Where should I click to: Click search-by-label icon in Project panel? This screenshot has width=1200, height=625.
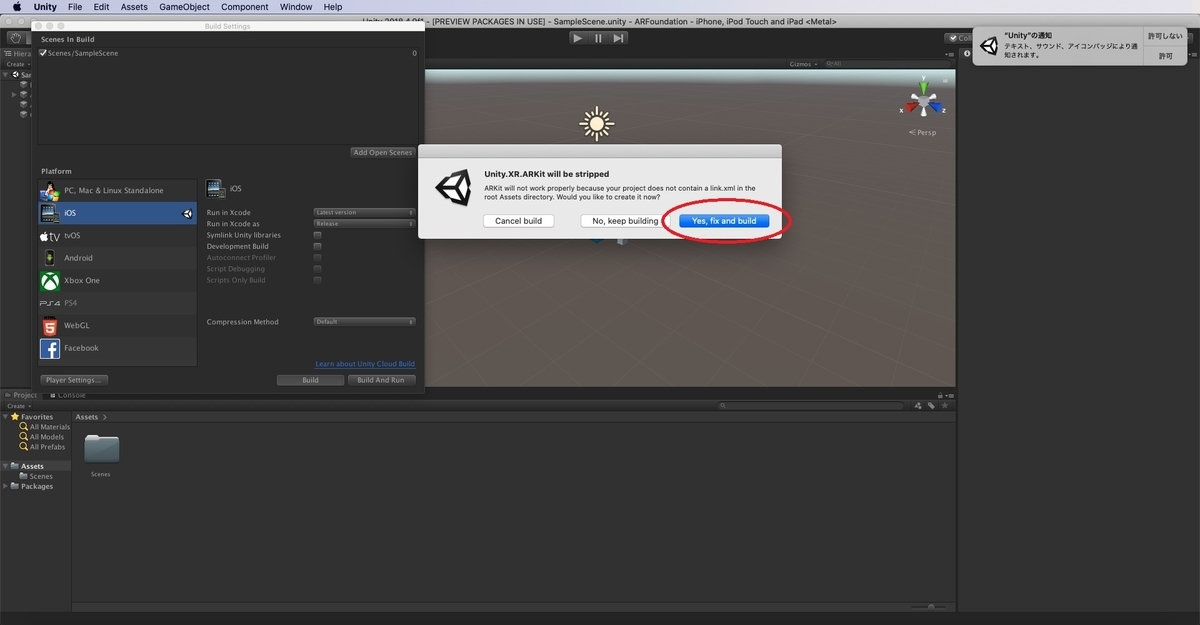931,406
